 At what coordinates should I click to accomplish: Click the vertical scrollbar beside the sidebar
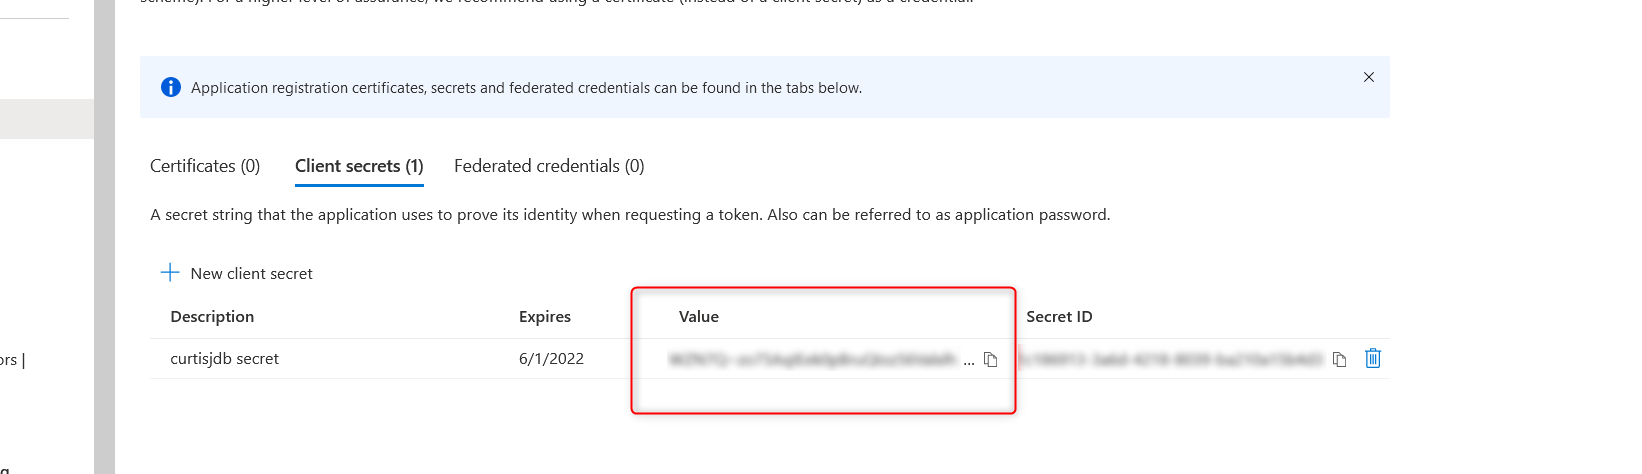[x=104, y=237]
